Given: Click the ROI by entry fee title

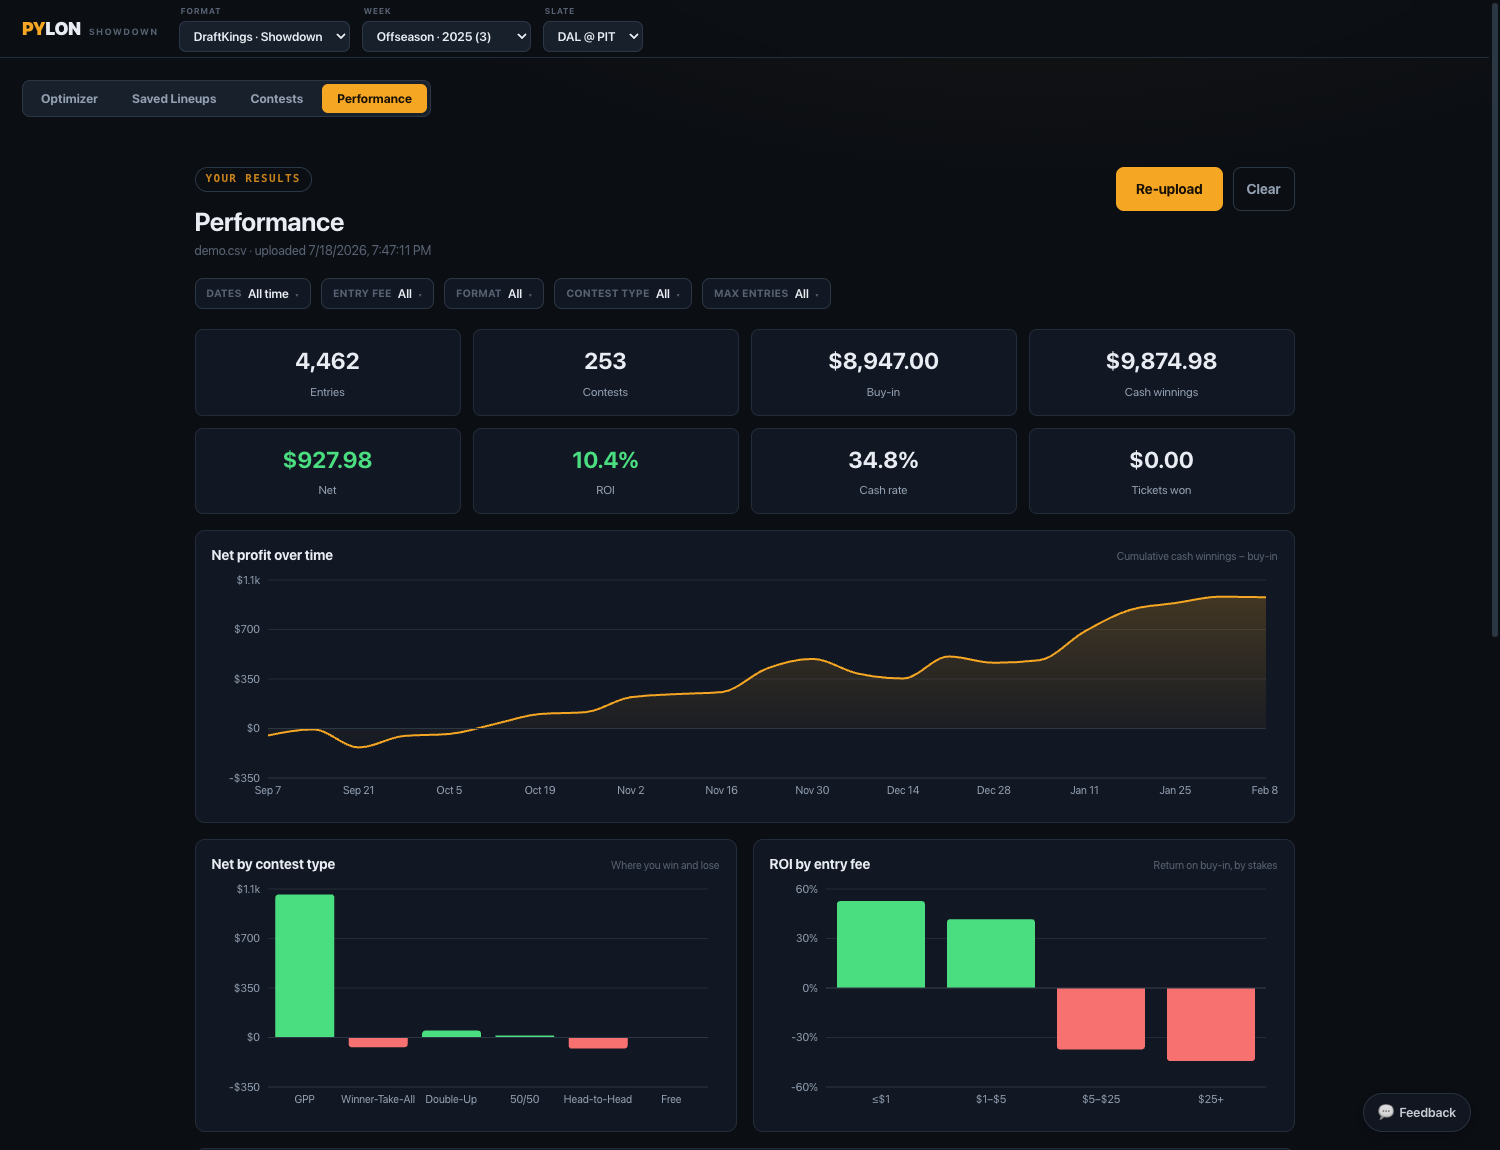Looking at the screenshot, I should 819,864.
